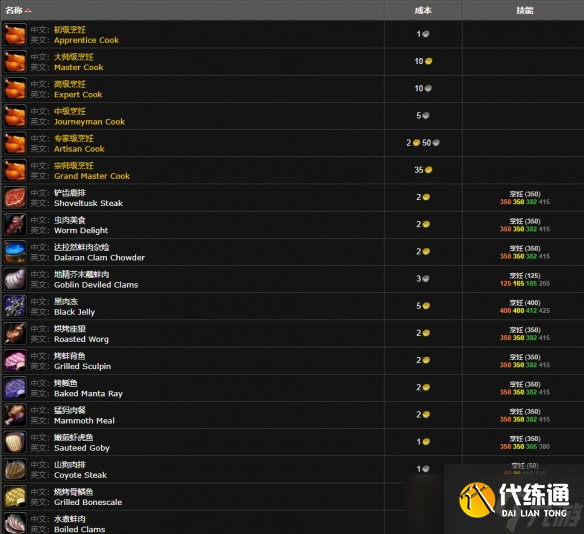This screenshot has height=534, width=584.
Task: Click the 2 gold 50 silver cost for Artisan Cook
Action: [x=423, y=143]
